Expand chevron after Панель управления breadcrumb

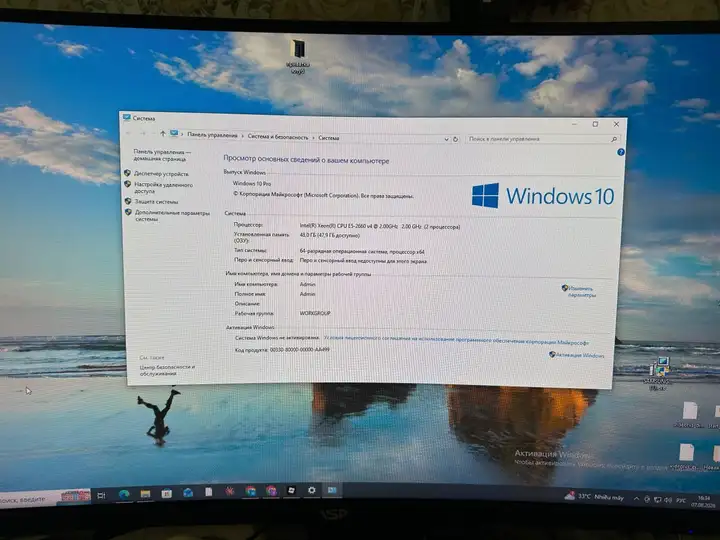[242, 136]
